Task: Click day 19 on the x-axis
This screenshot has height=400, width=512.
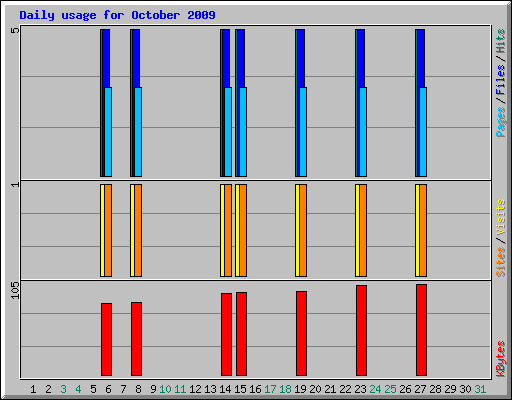Action: click(x=300, y=389)
